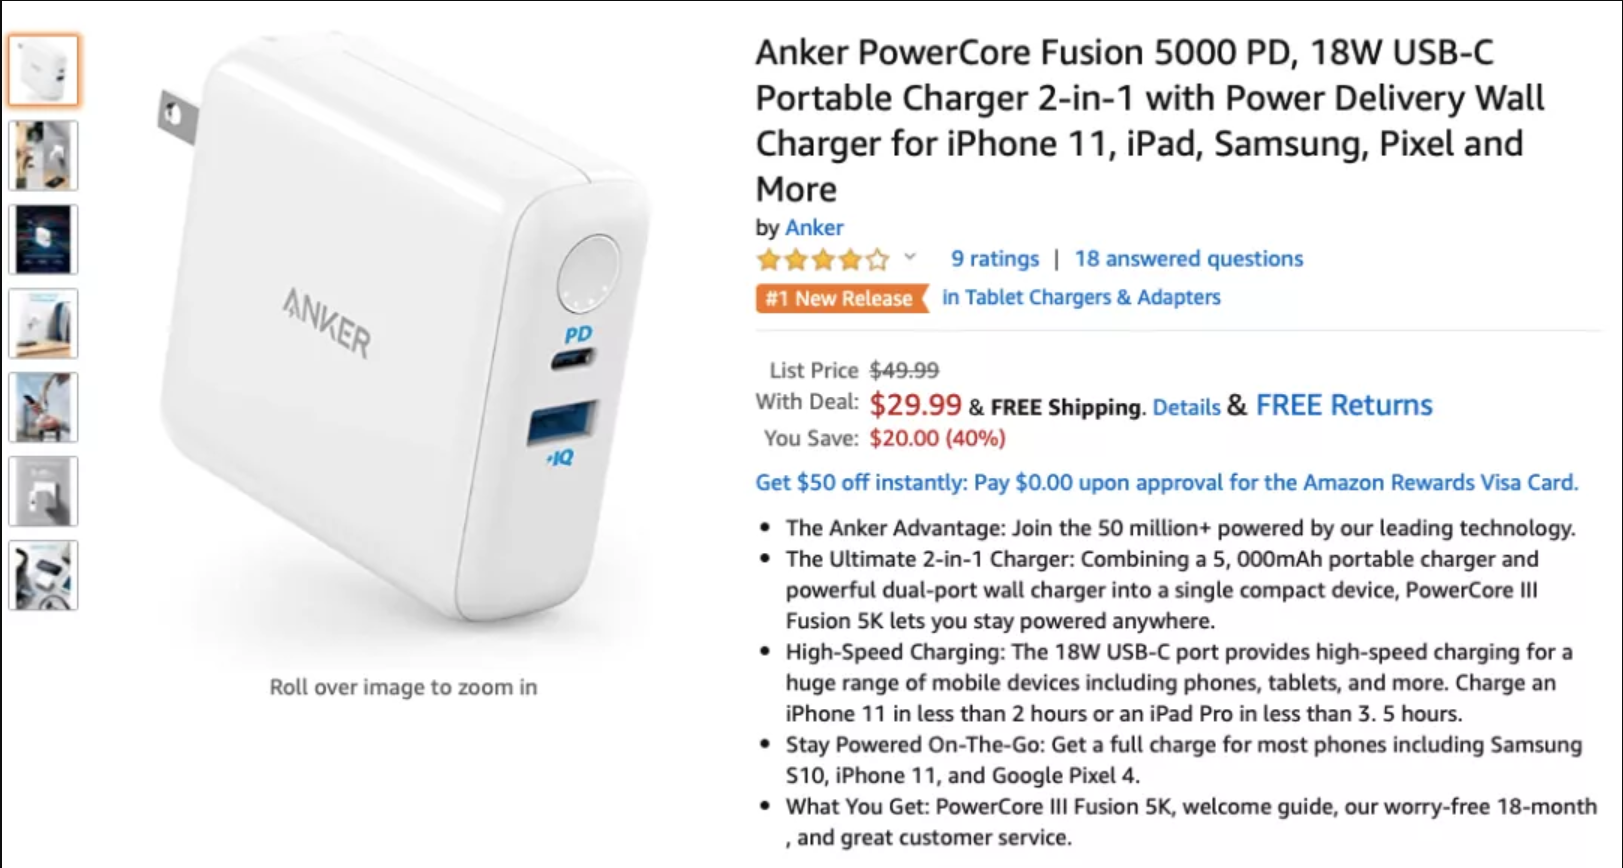Click the FREE Returns link

(x=1344, y=405)
